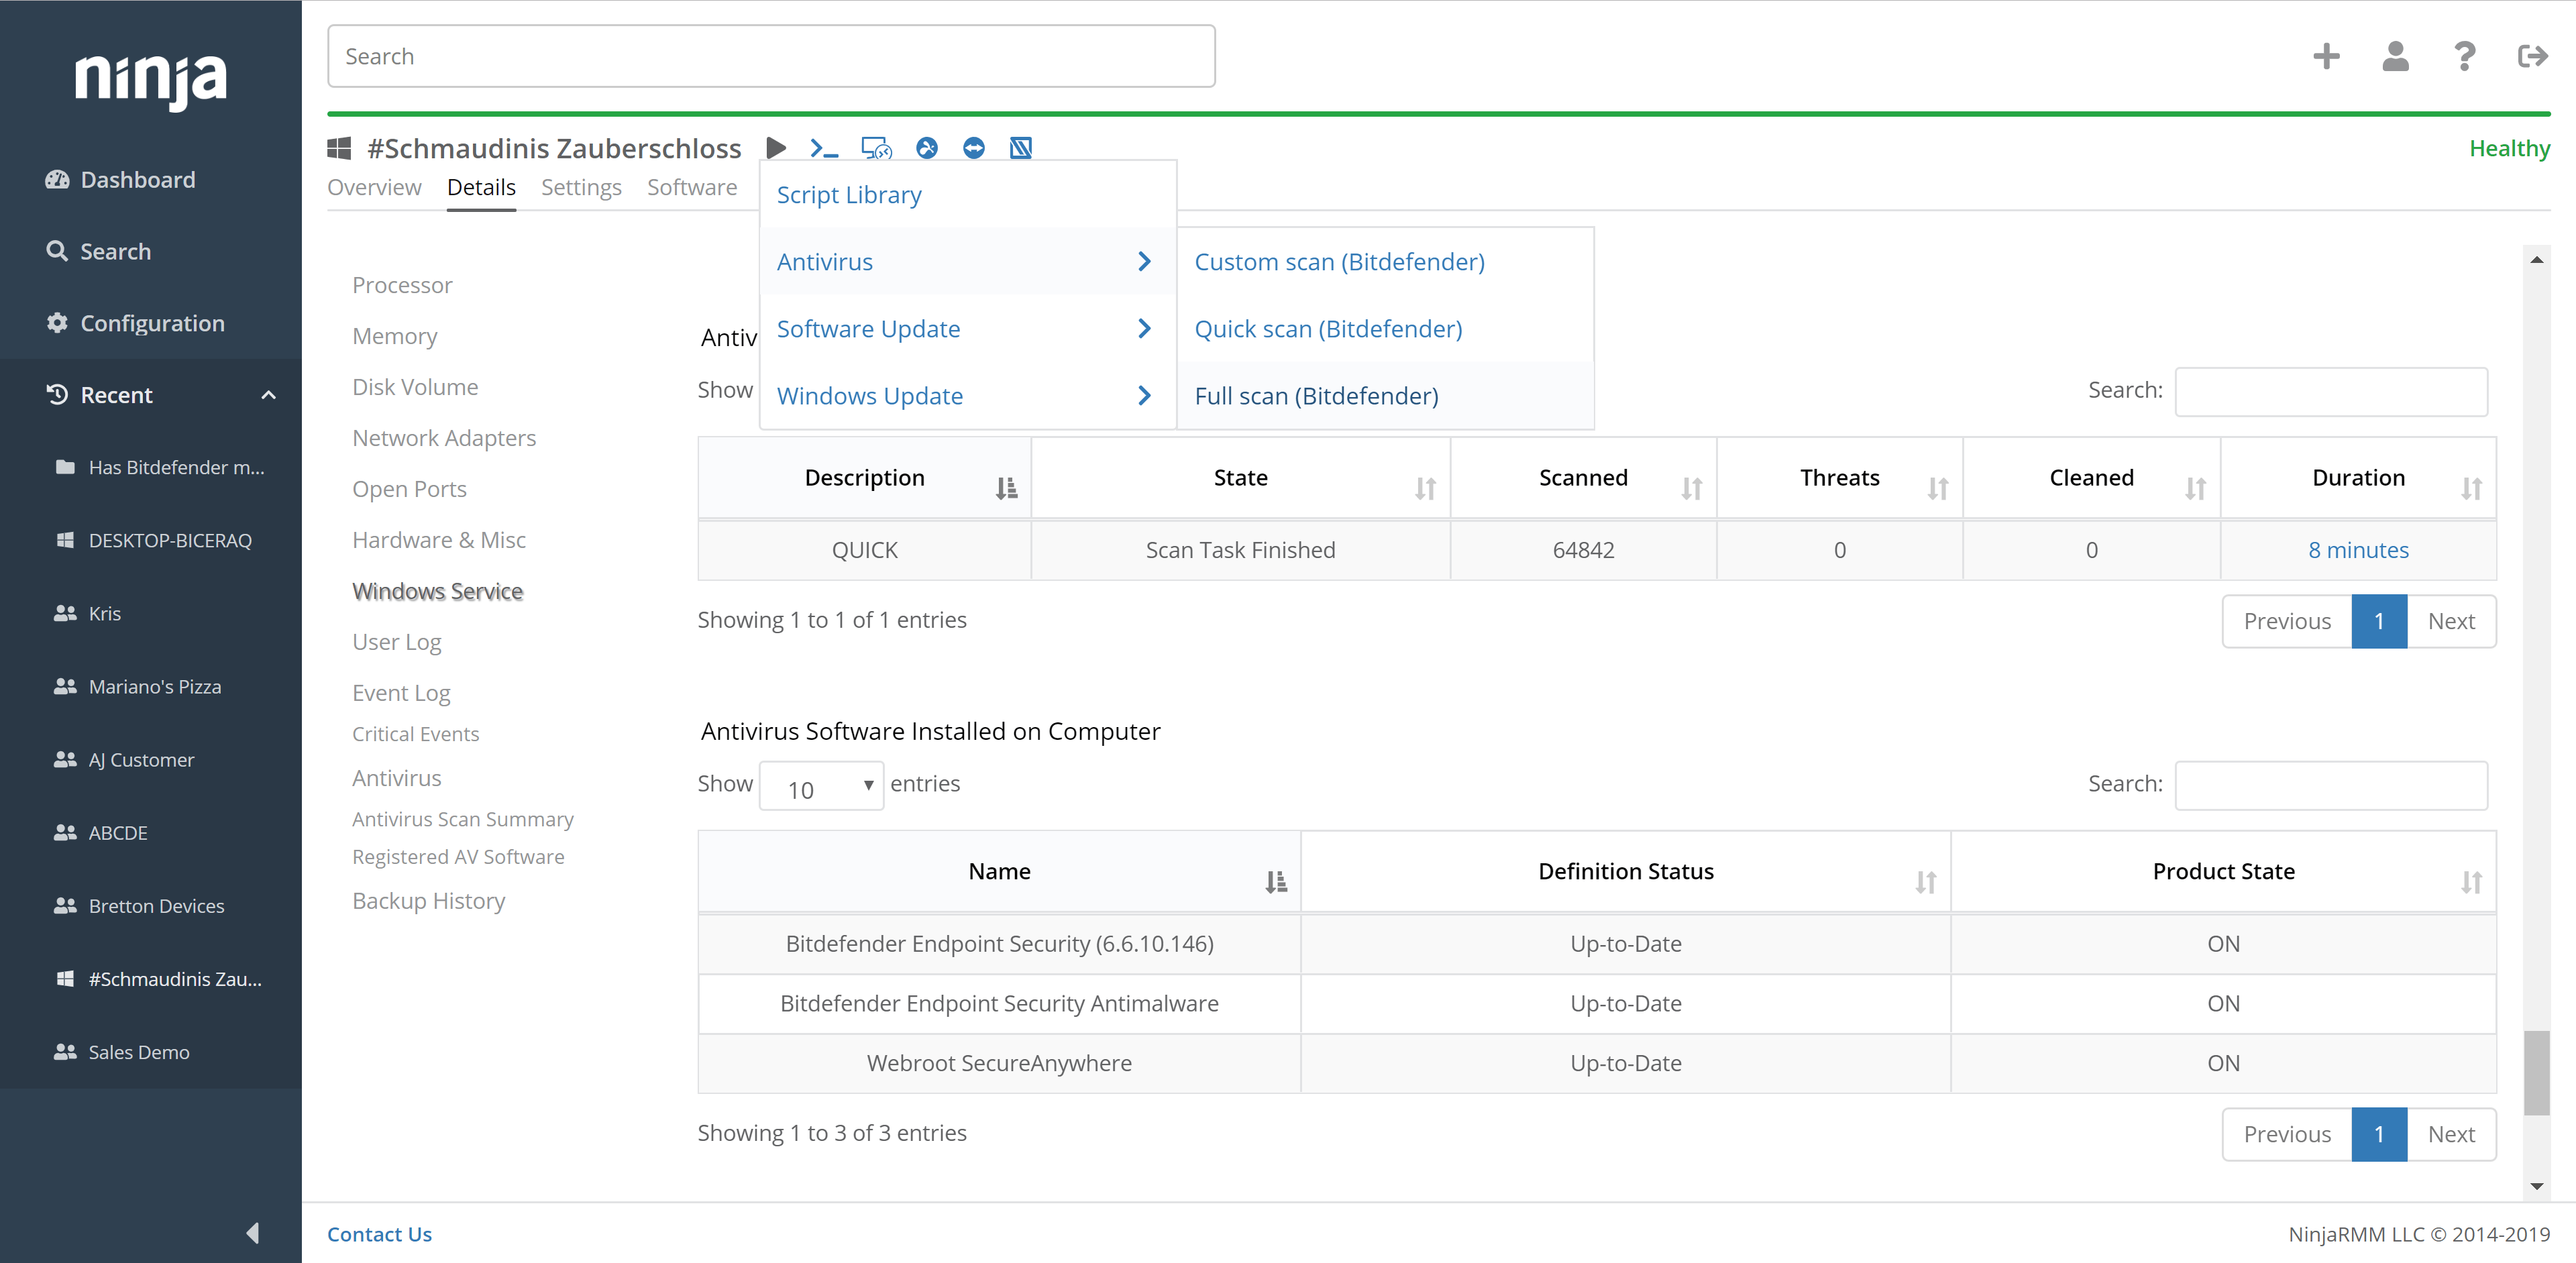Image resolution: width=2576 pixels, height=1263 pixels.
Task: Start a TeamViewer session icon
Action: (973, 148)
